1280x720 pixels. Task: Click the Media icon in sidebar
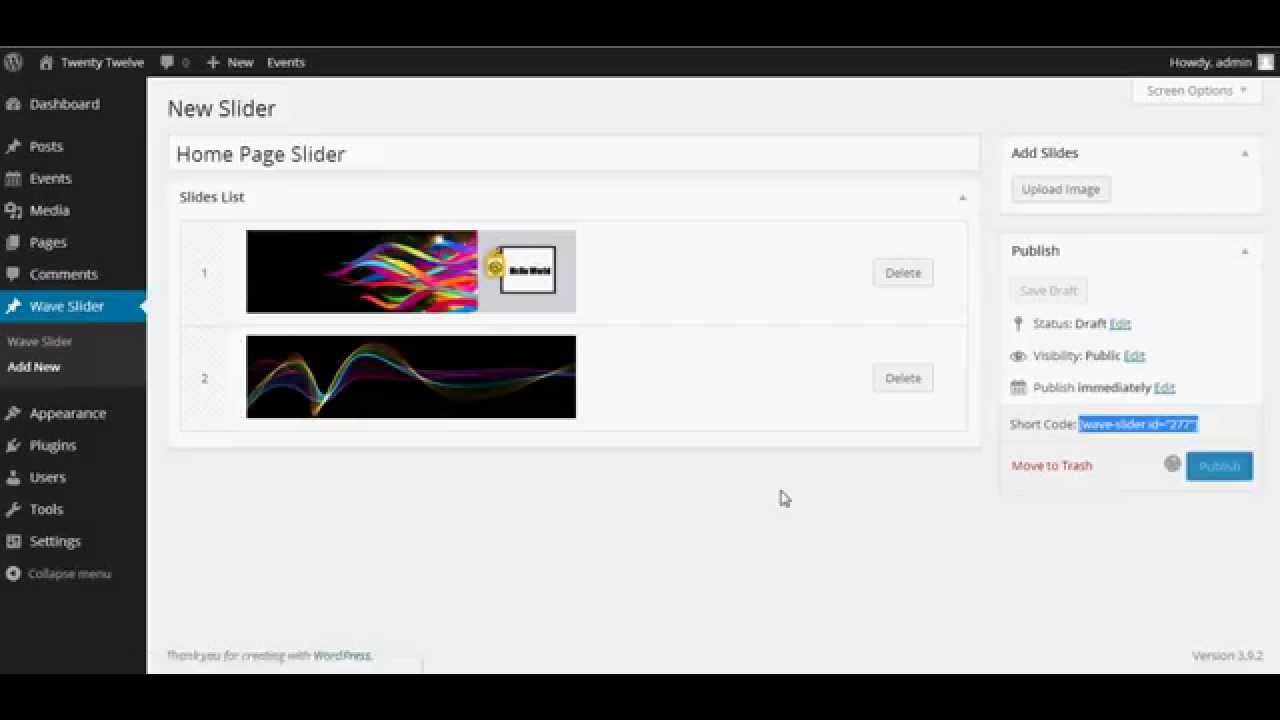(x=13, y=210)
